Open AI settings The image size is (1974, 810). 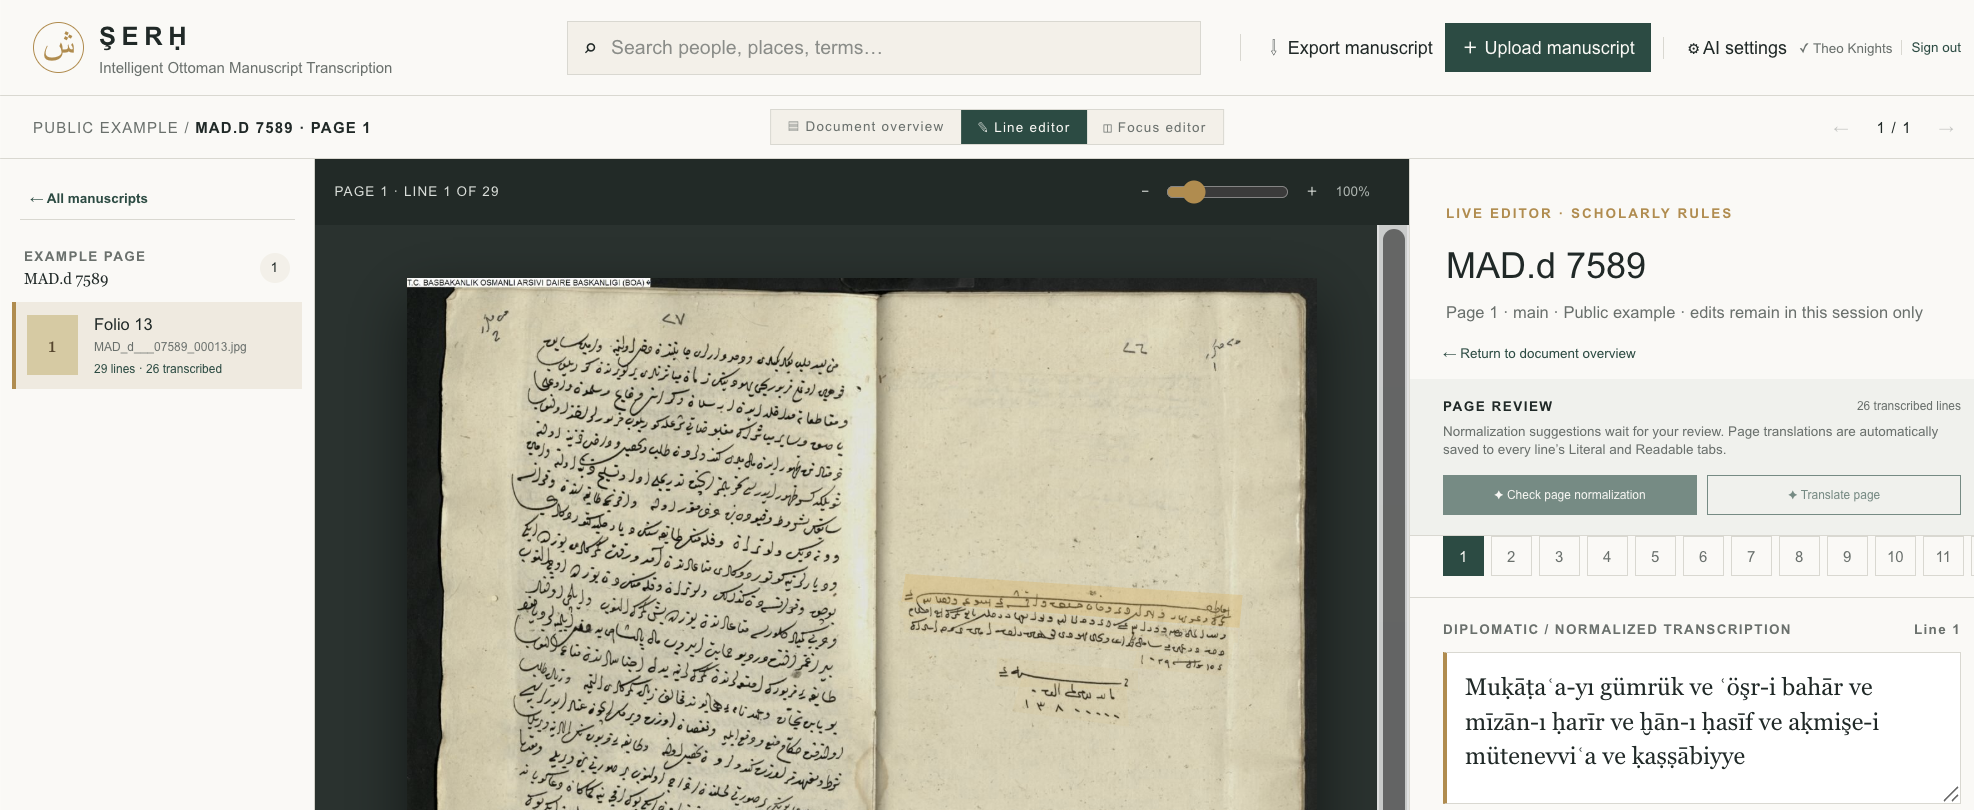pos(1736,48)
